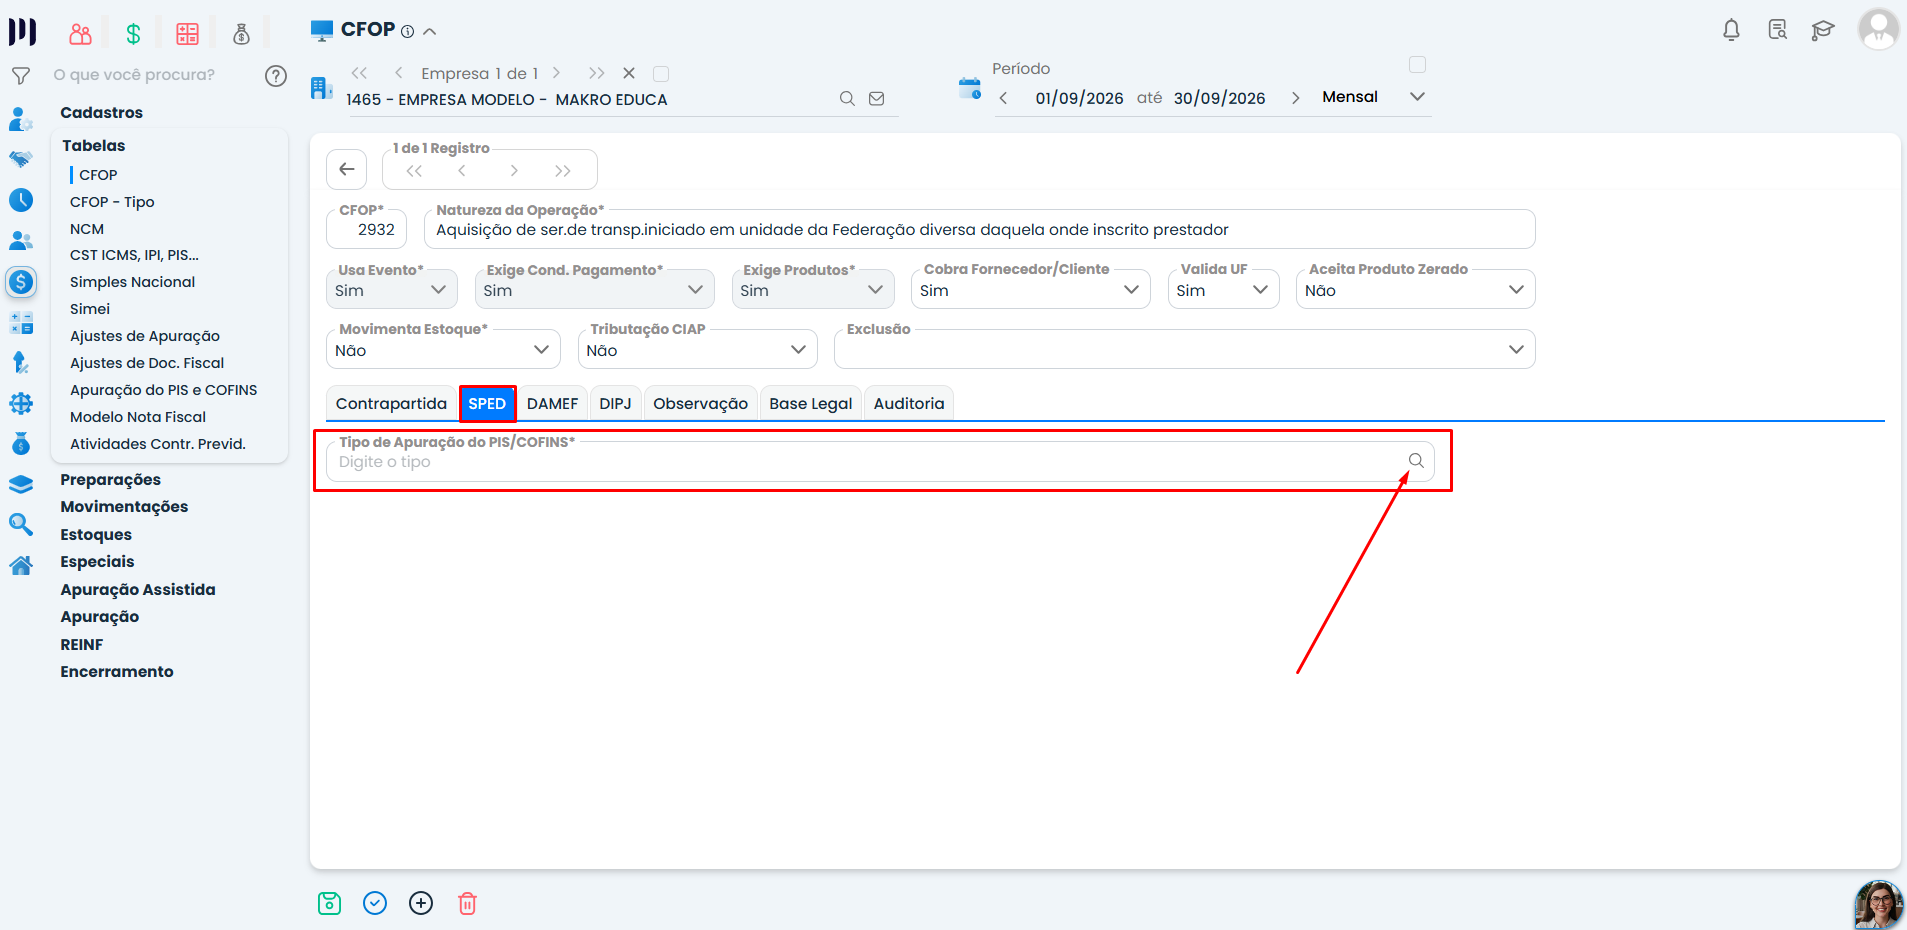This screenshot has width=1907, height=930.
Task: Click search icon in Tipo de Apuração field
Action: point(1416,461)
